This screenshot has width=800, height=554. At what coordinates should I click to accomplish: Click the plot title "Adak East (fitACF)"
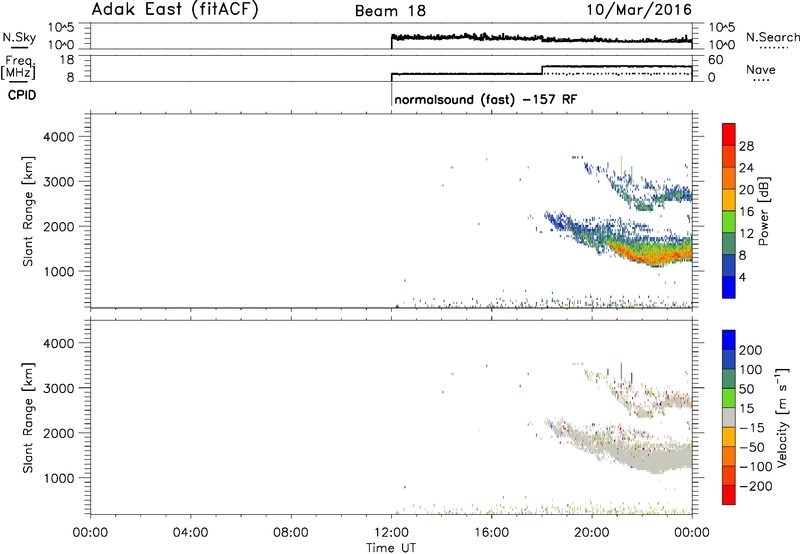coord(174,9)
